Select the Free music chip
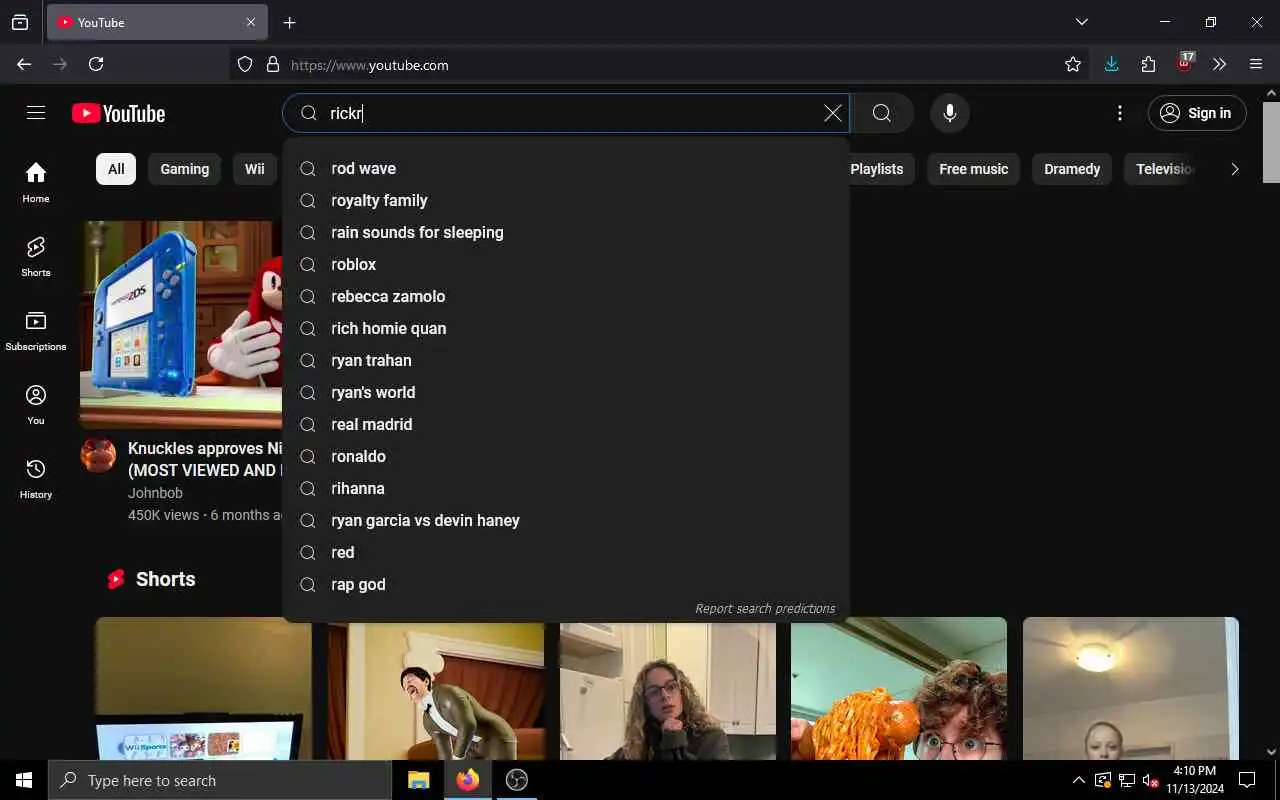This screenshot has width=1280, height=800. click(973, 169)
